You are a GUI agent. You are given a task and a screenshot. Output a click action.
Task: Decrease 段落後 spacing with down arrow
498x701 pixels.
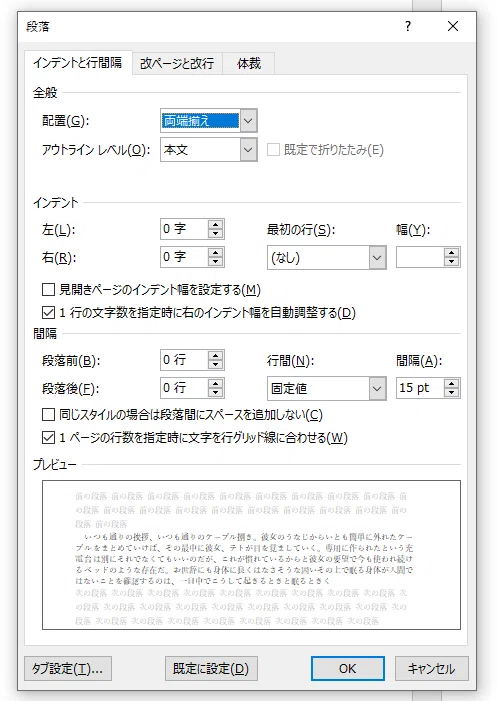215,393
